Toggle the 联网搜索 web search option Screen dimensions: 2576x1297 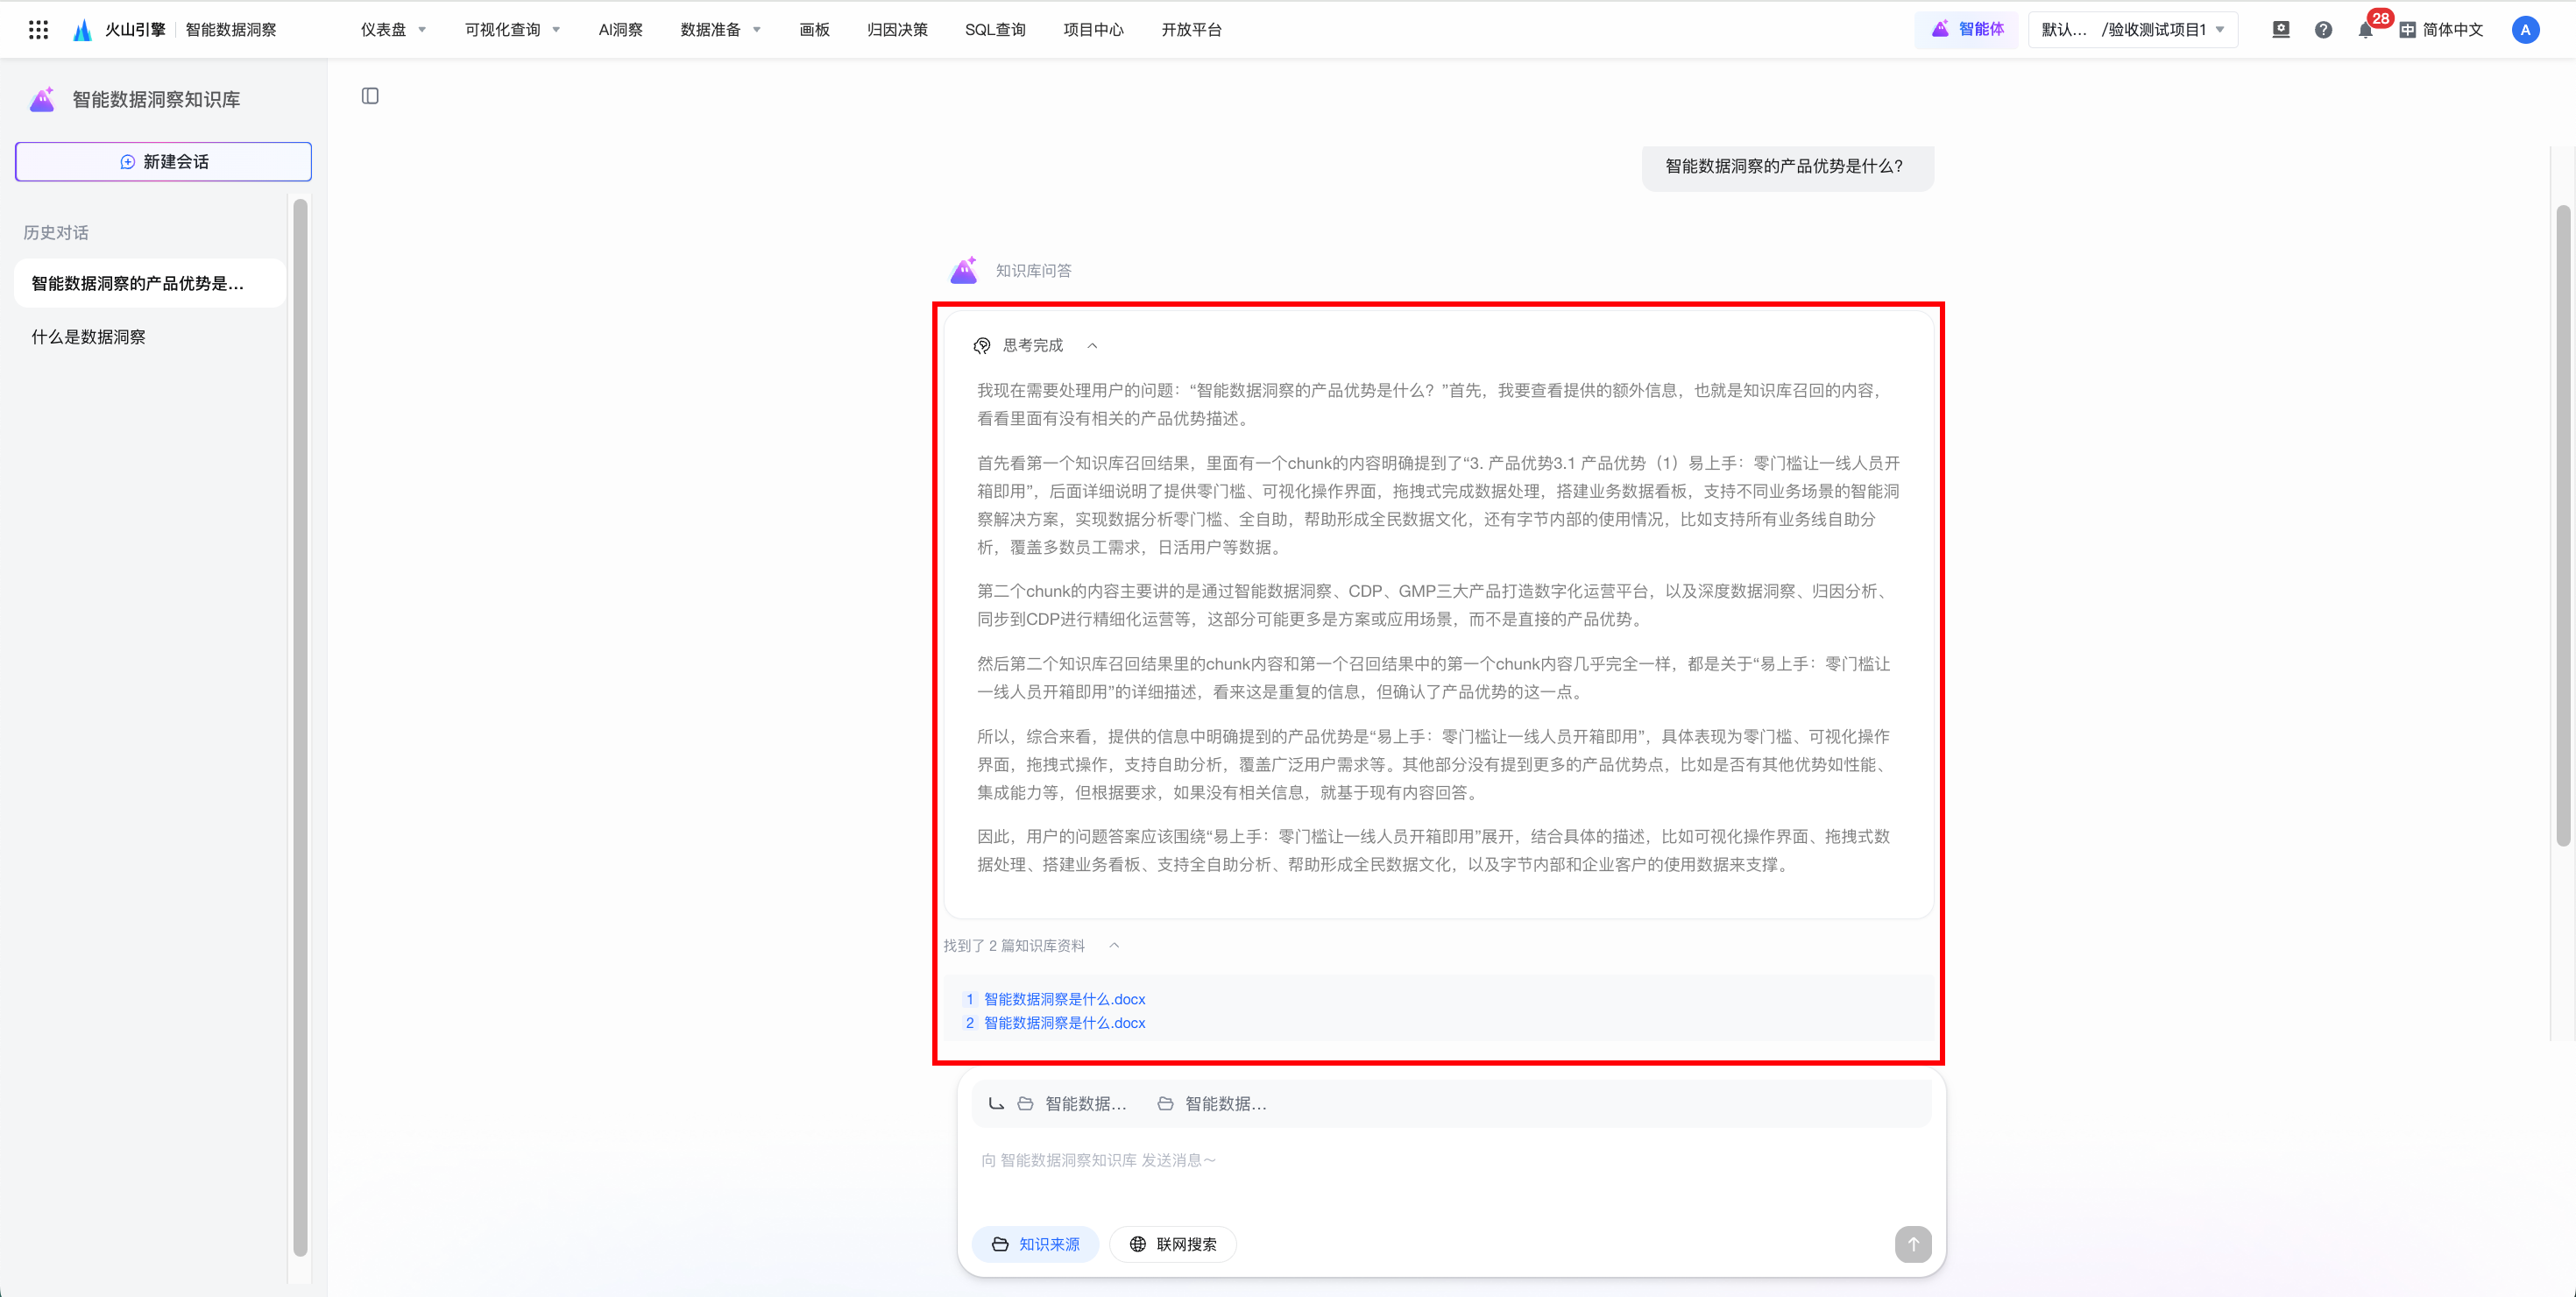click(x=1172, y=1244)
